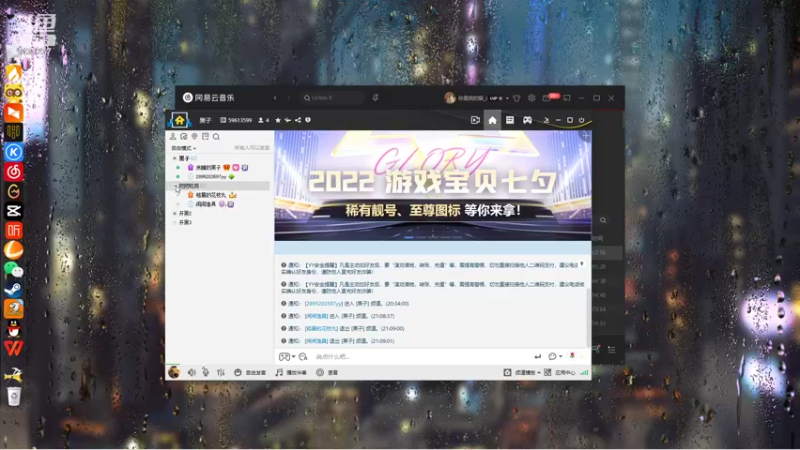Click the record button in bottom bar
The height and width of the screenshot is (450, 800).
coord(327,372)
